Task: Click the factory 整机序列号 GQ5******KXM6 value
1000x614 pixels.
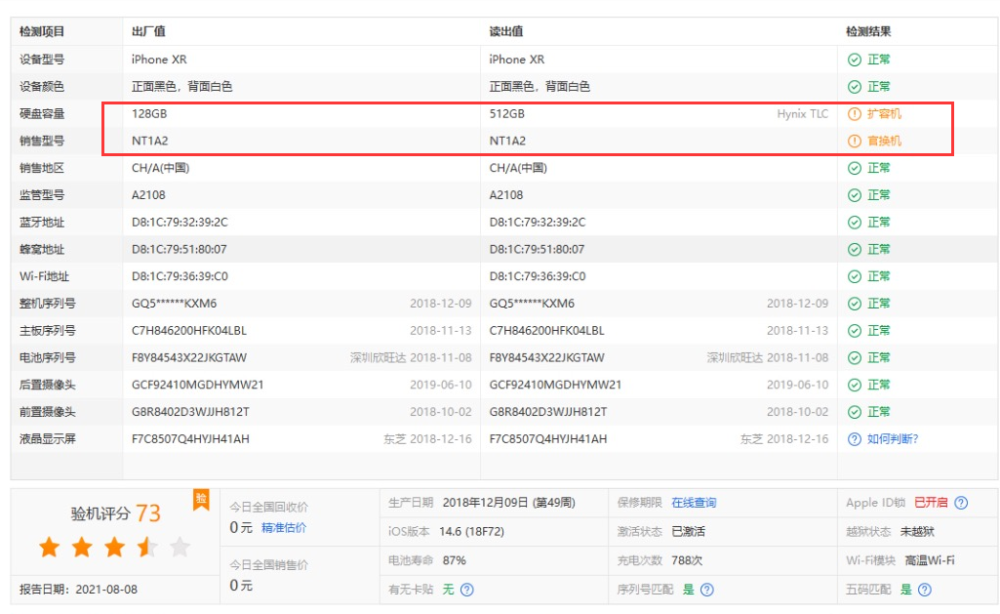Action: coord(174,303)
